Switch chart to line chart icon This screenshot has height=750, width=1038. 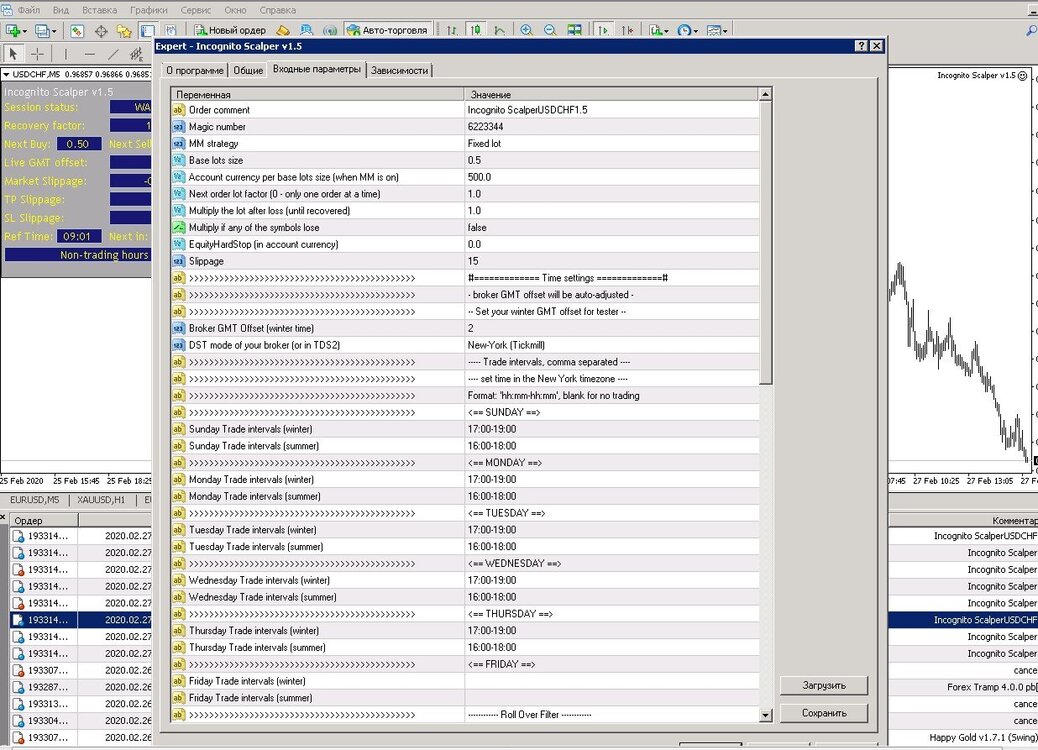499,30
